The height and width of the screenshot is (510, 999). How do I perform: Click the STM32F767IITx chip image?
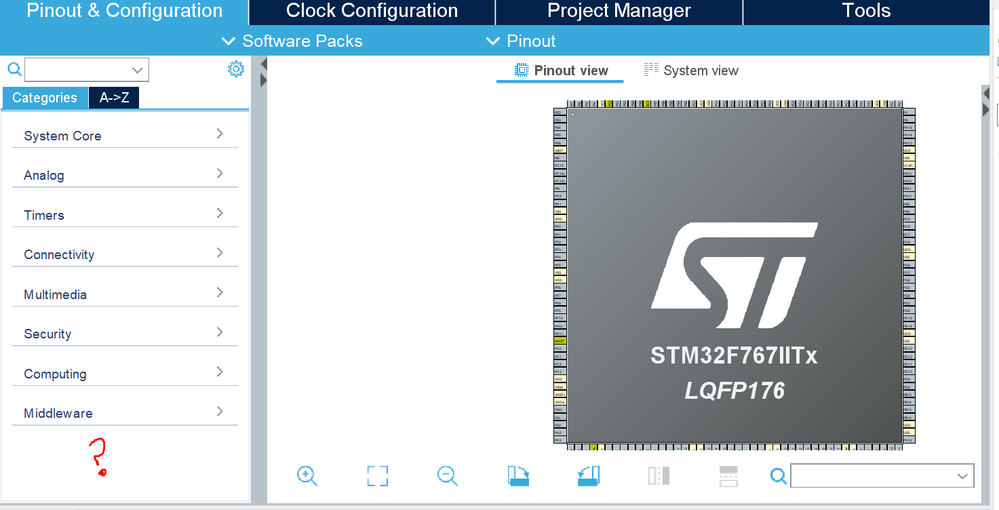tap(734, 275)
